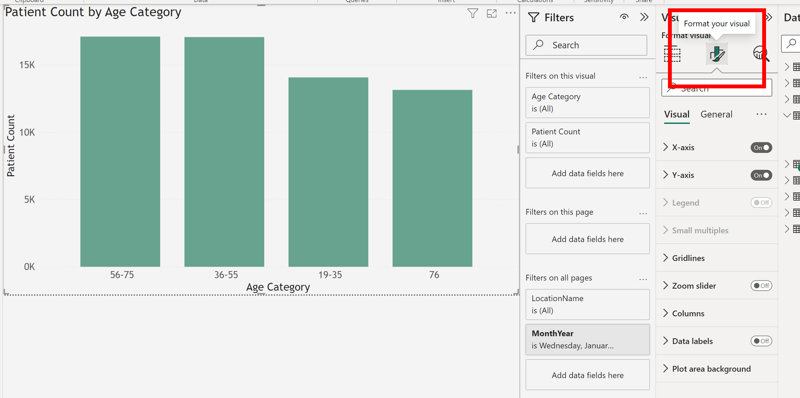Expand the Zoom slider section
Image resolution: width=800 pixels, height=398 pixels.
click(665, 286)
